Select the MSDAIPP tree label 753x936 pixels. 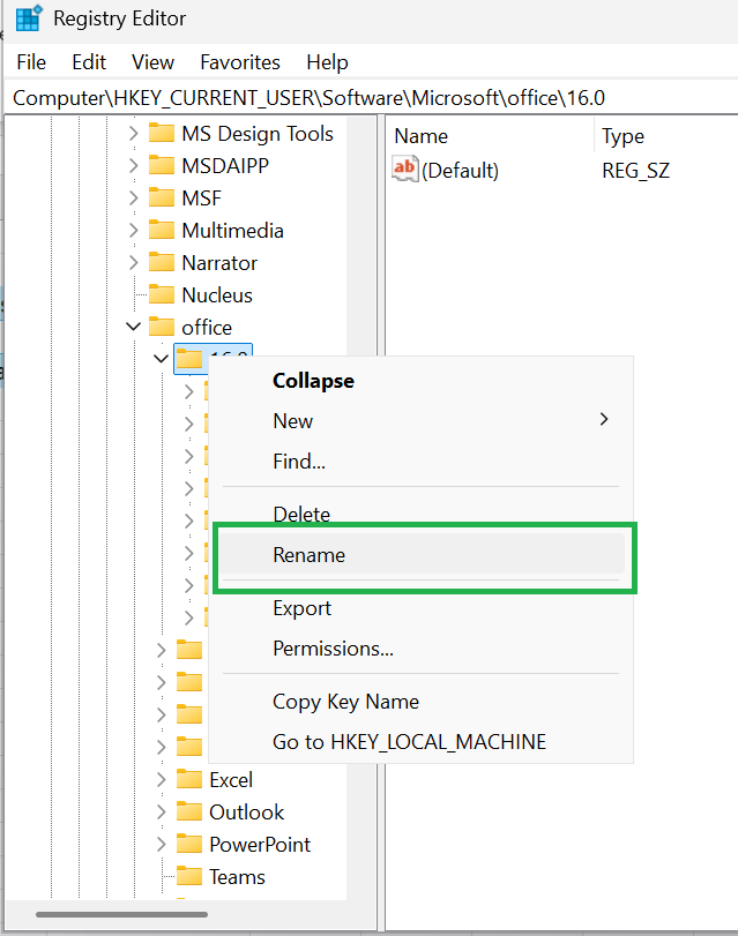225,165
